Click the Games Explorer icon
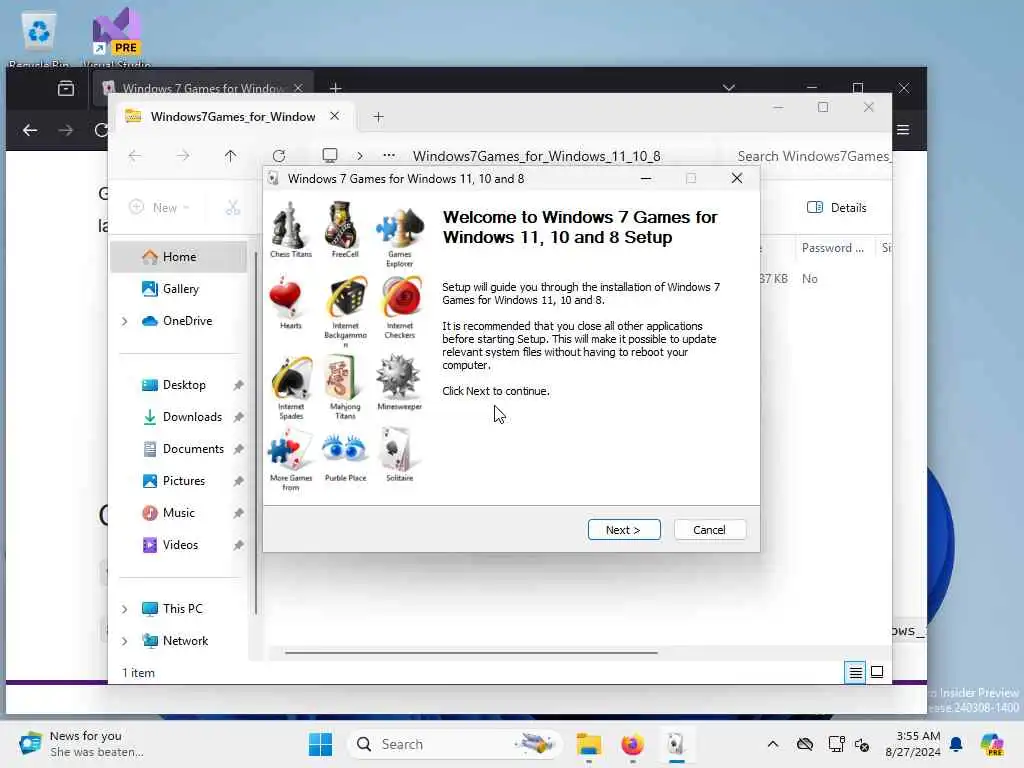Image resolution: width=1024 pixels, height=768 pixels. (x=400, y=227)
